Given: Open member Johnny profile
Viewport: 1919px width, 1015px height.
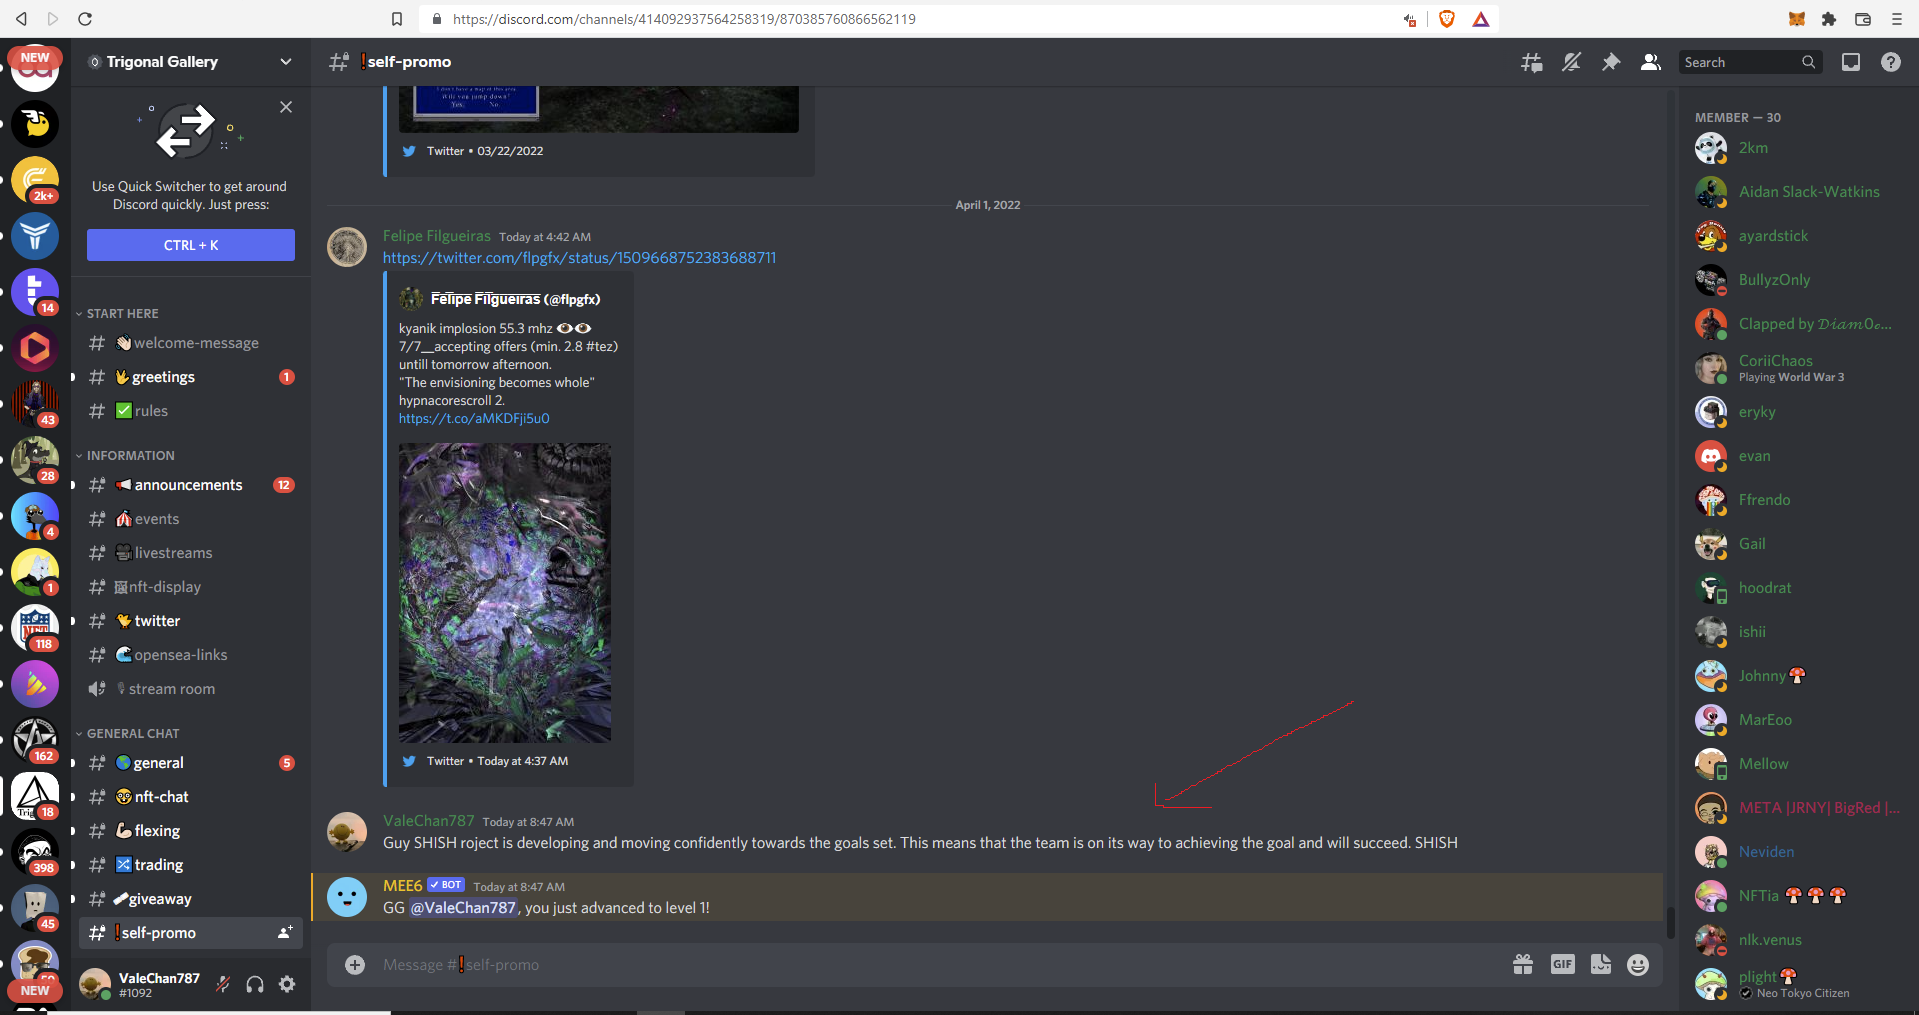Looking at the screenshot, I should pyautogui.click(x=1797, y=676).
